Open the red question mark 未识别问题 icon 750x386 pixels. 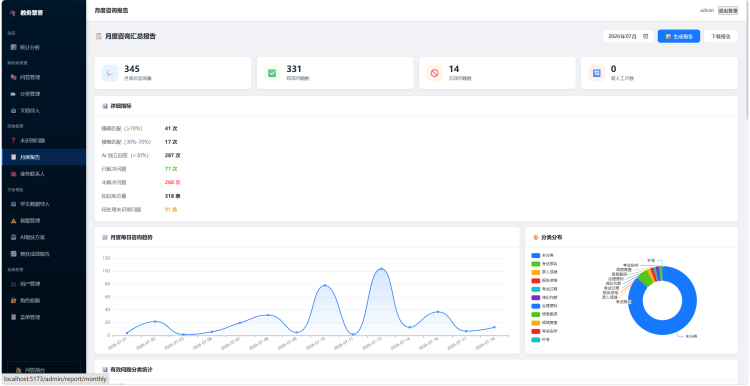[13, 141]
